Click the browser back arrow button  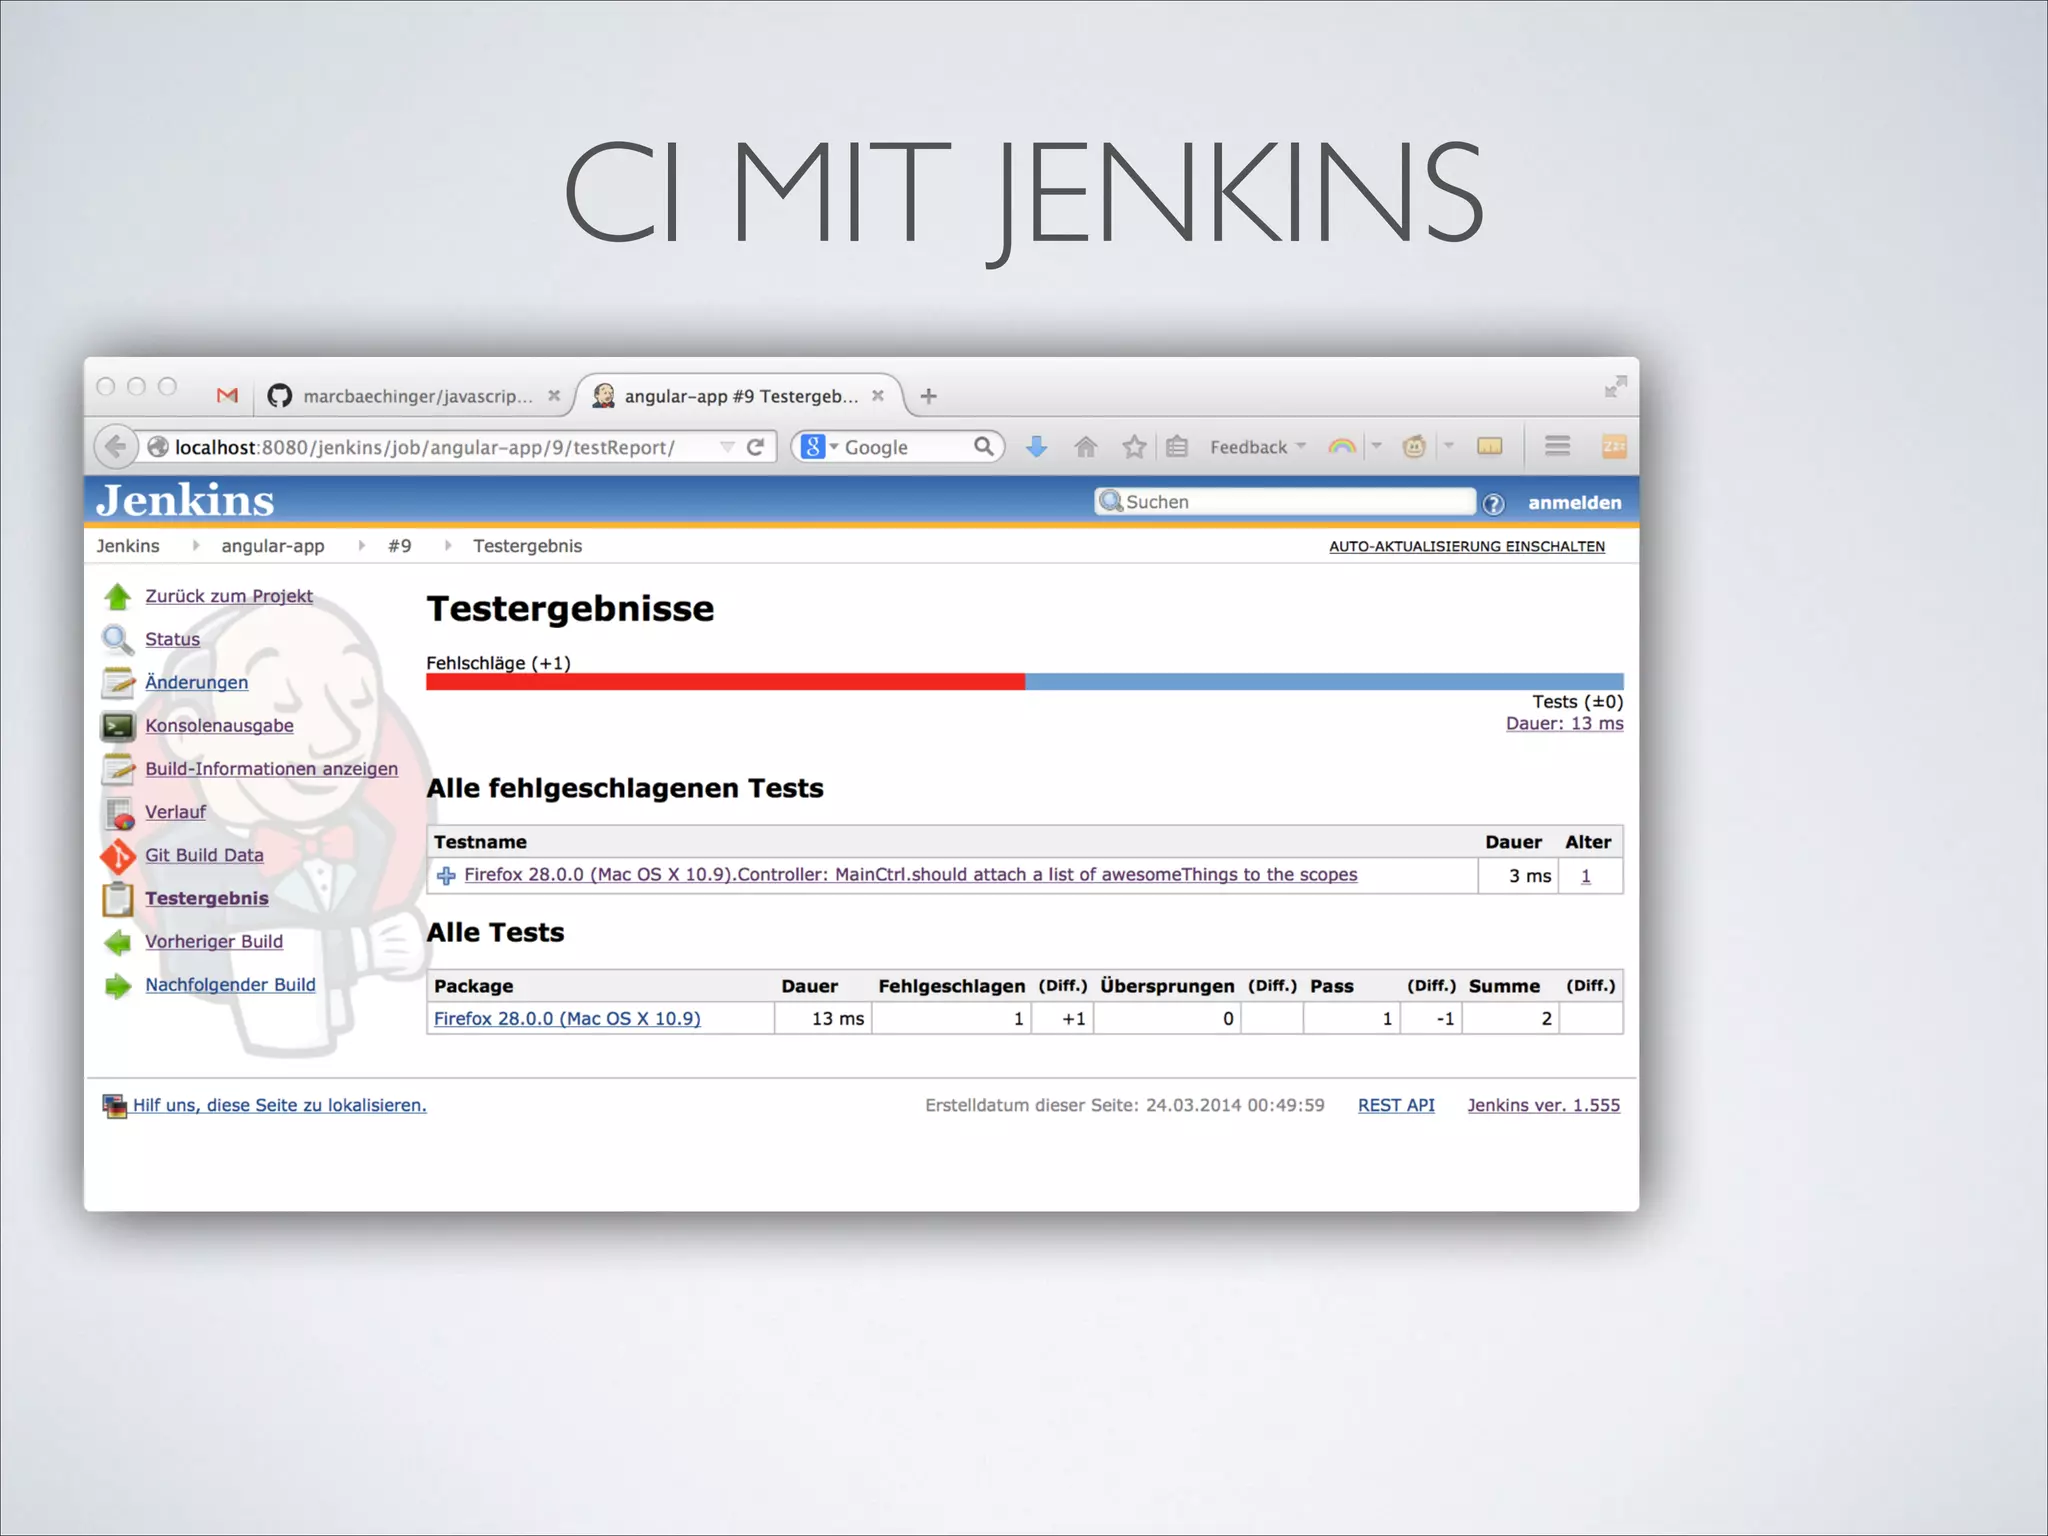[115, 447]
